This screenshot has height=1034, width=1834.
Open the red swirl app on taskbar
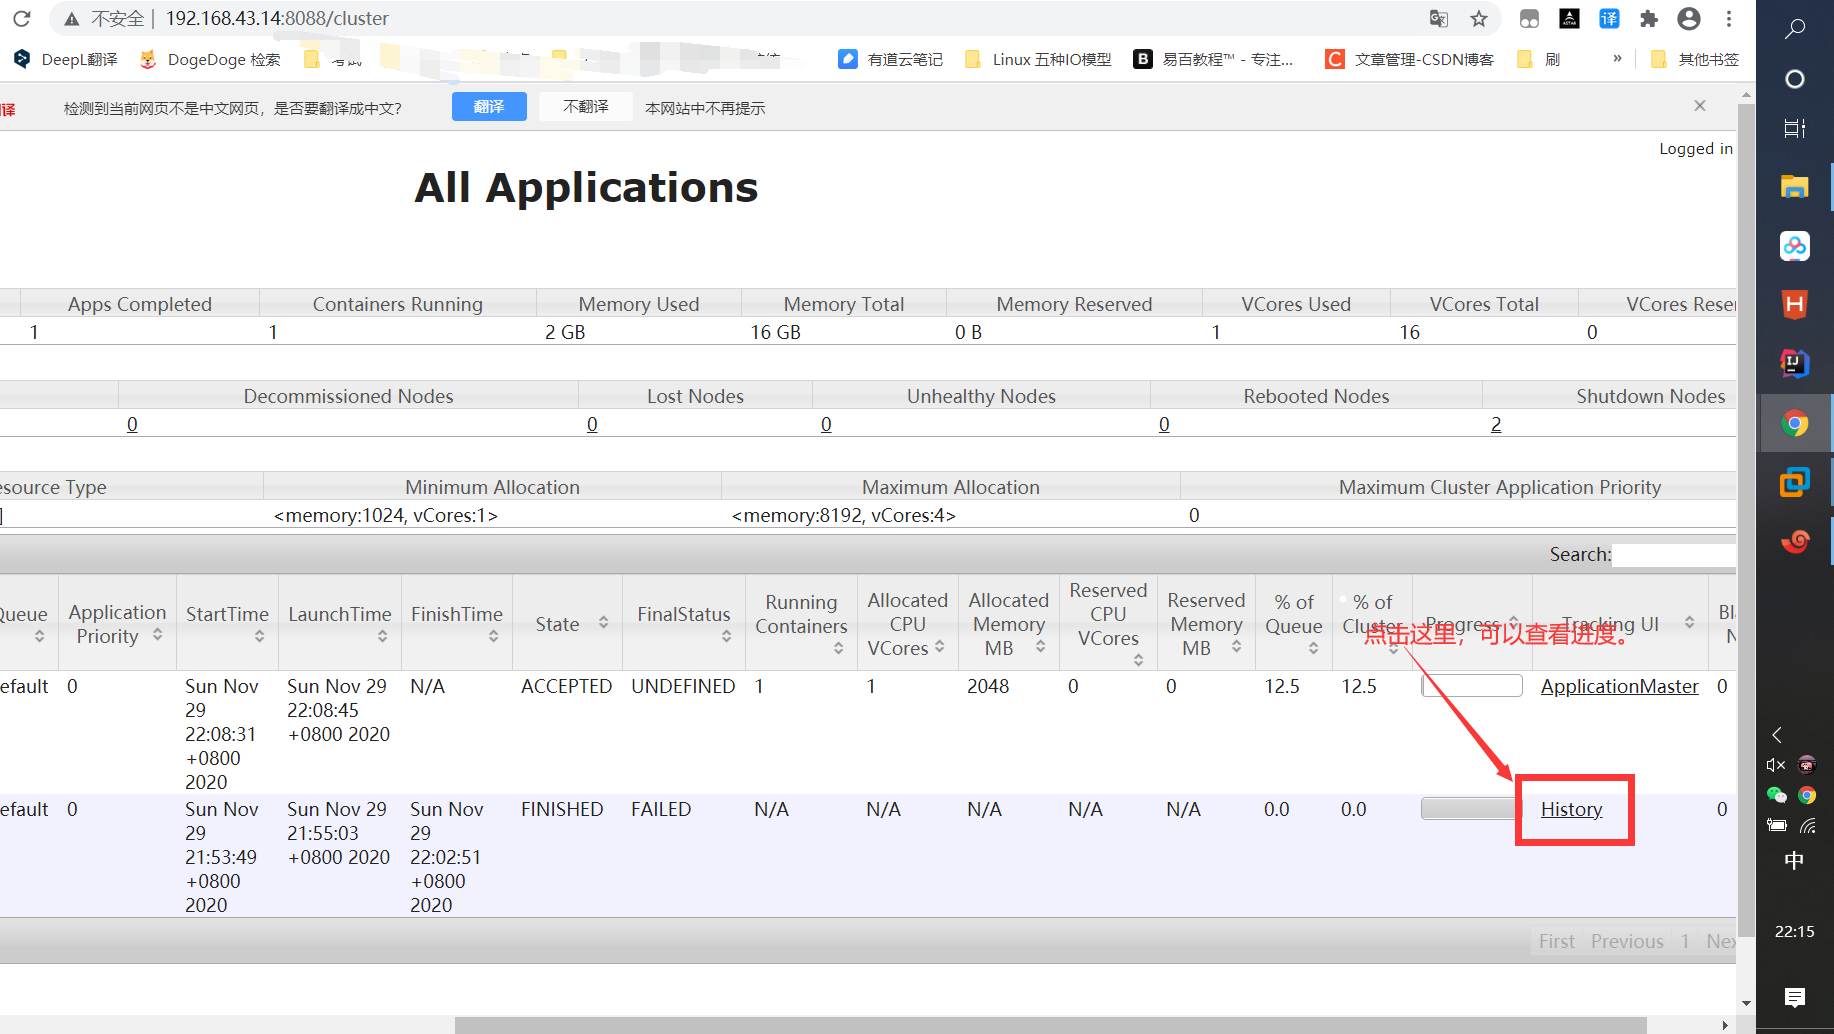pos(1795,542)
